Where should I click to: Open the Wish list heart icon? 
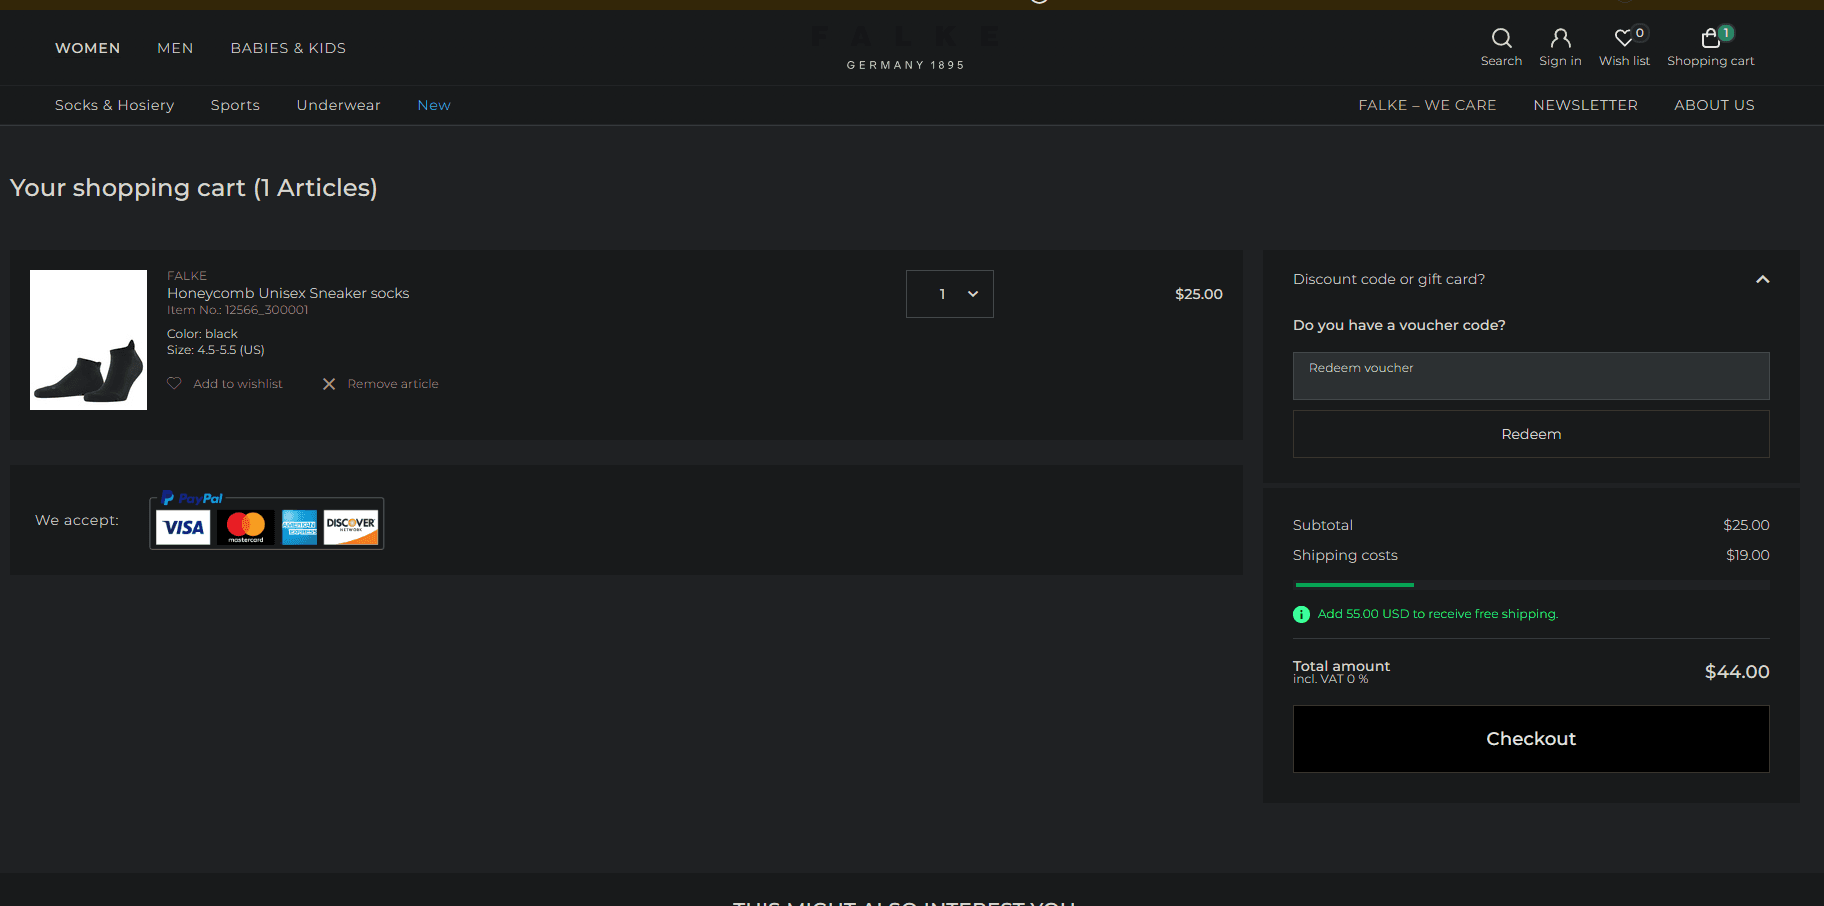click(x=1624, y=38)
